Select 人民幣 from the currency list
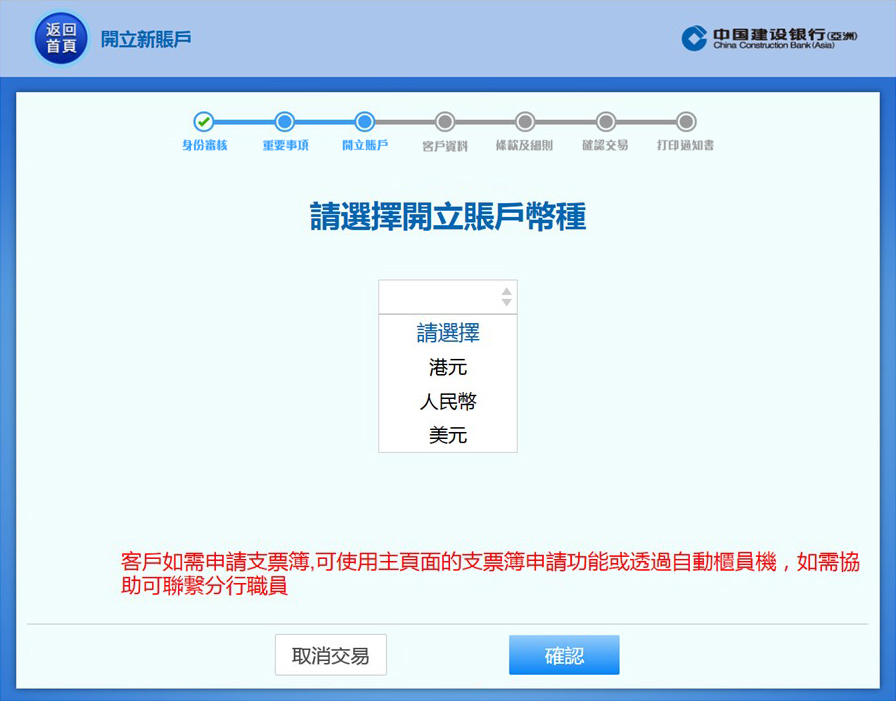The height and width of the screenshot is (701, 896). (x=447, y=402)
